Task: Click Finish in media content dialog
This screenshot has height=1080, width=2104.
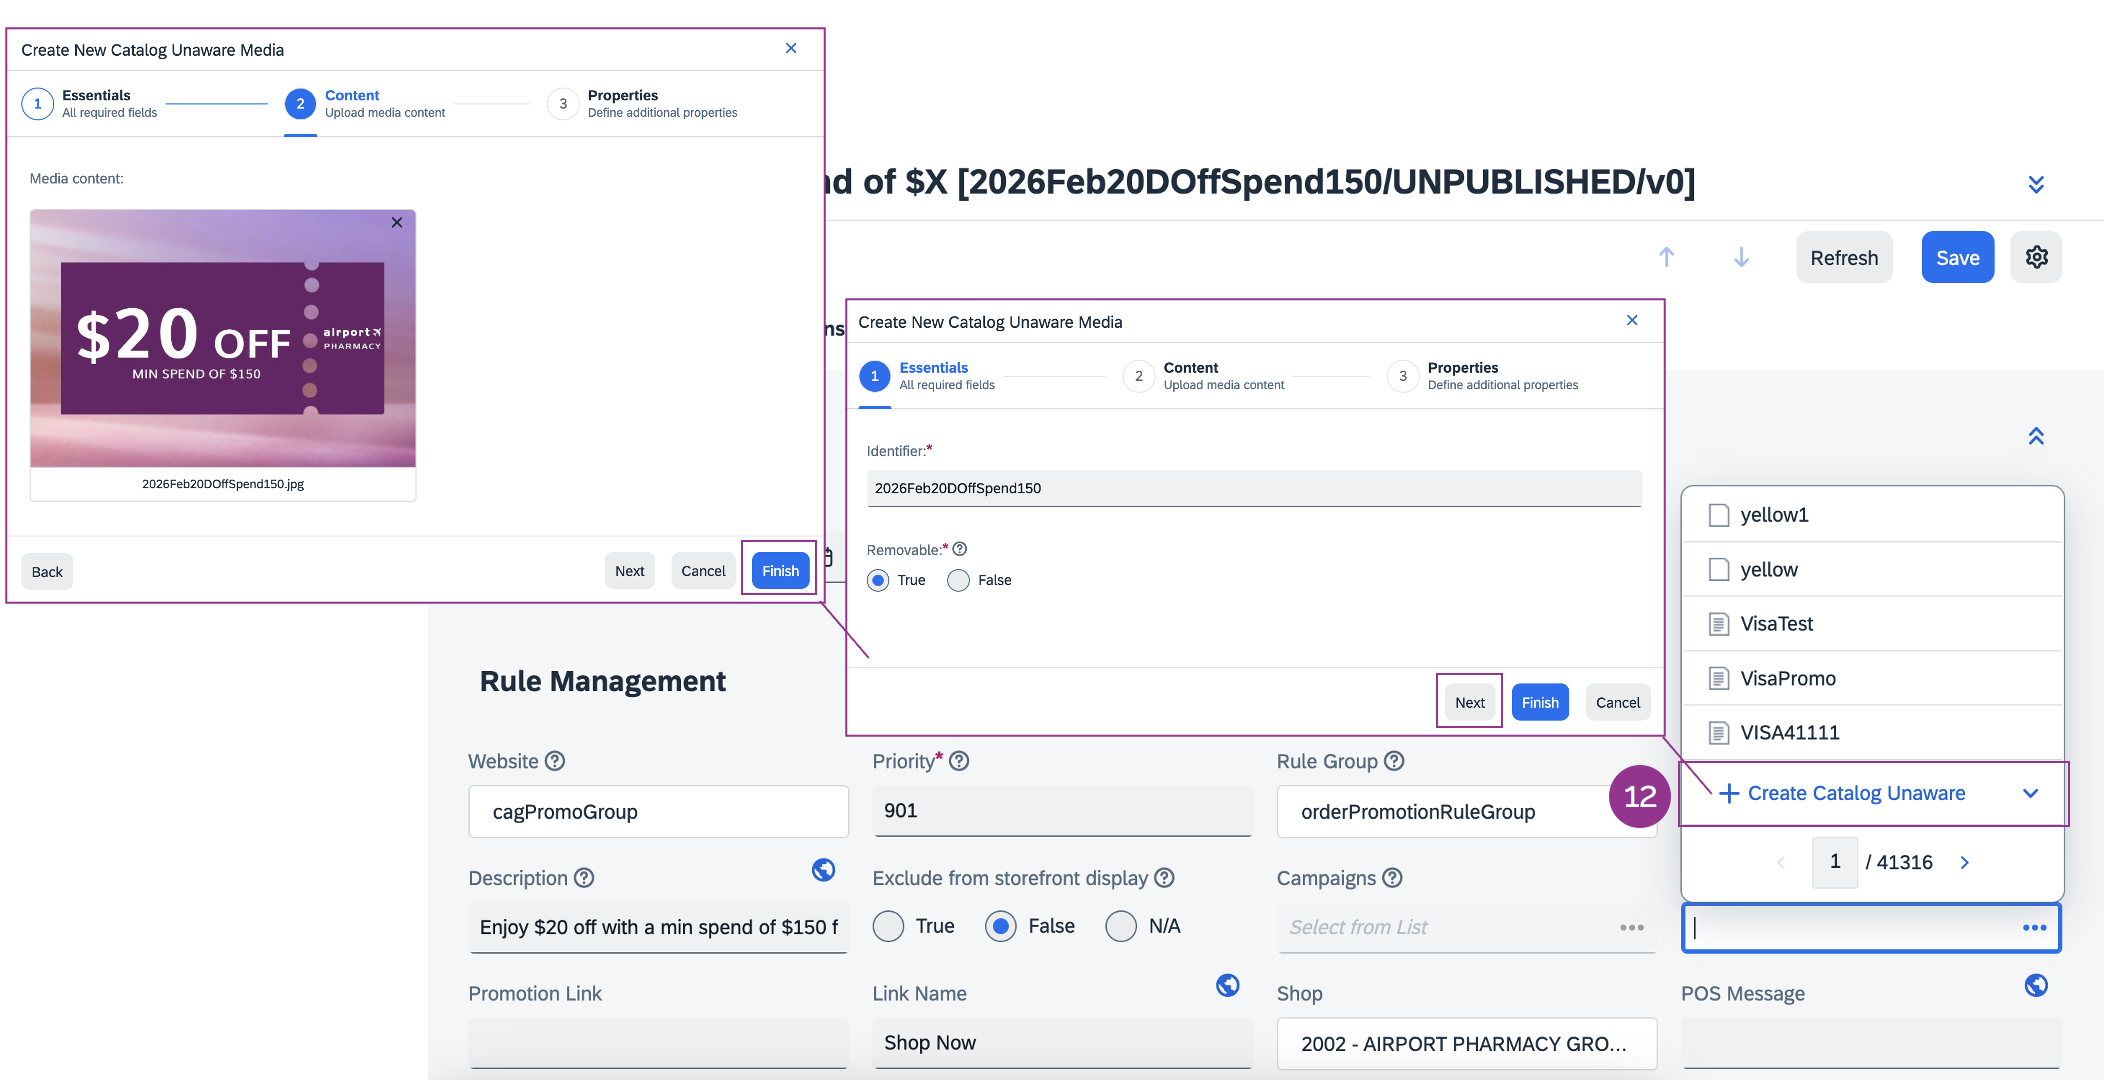Action: pyautogui.click(x=780, y=571)
